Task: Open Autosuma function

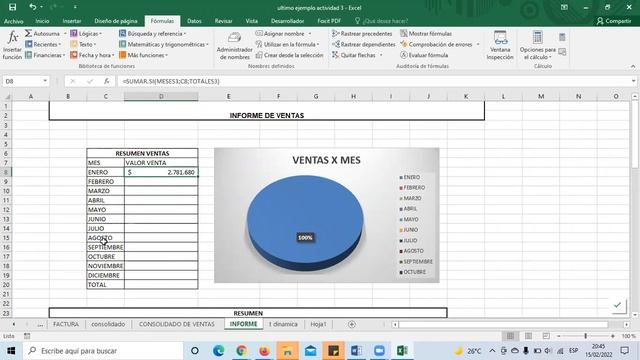Action: coord(42,33)
